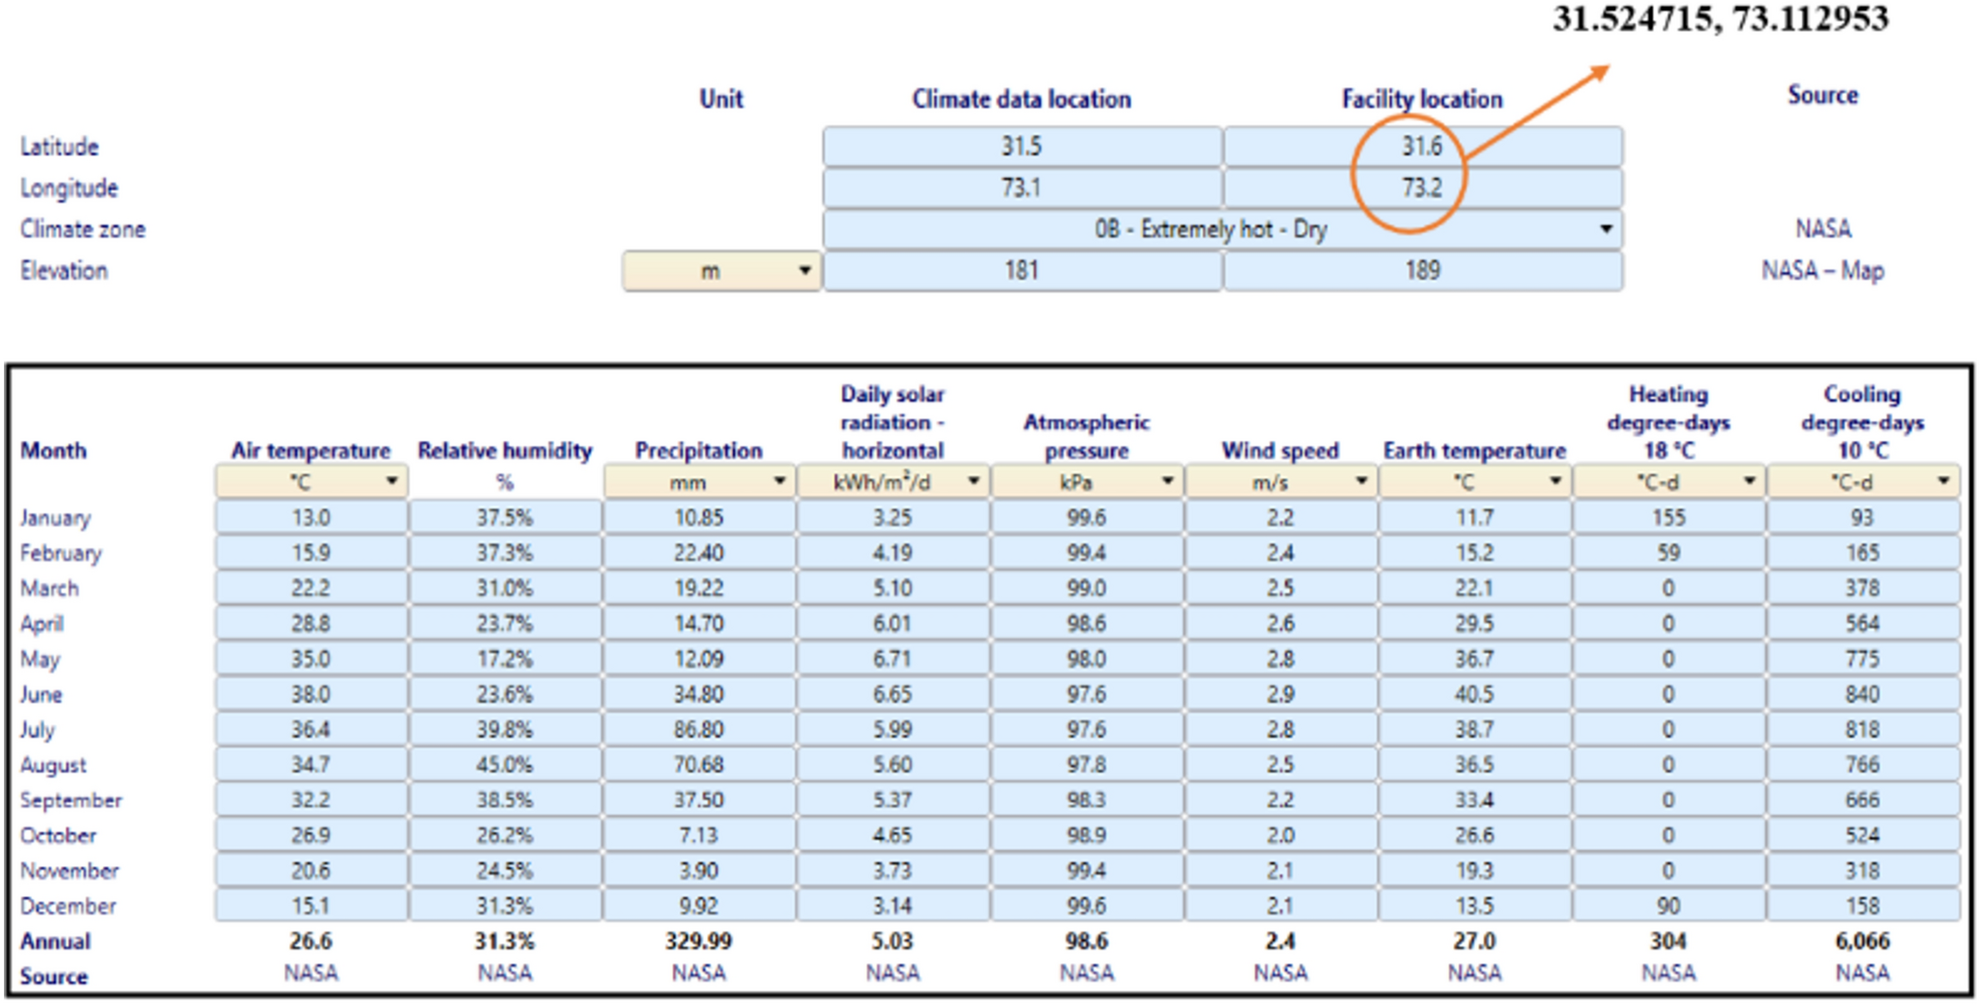This screenshot has width=1980, height=1006.
Task: Click the January cooling degree-days cell 93
Action: coord(1862,518)
